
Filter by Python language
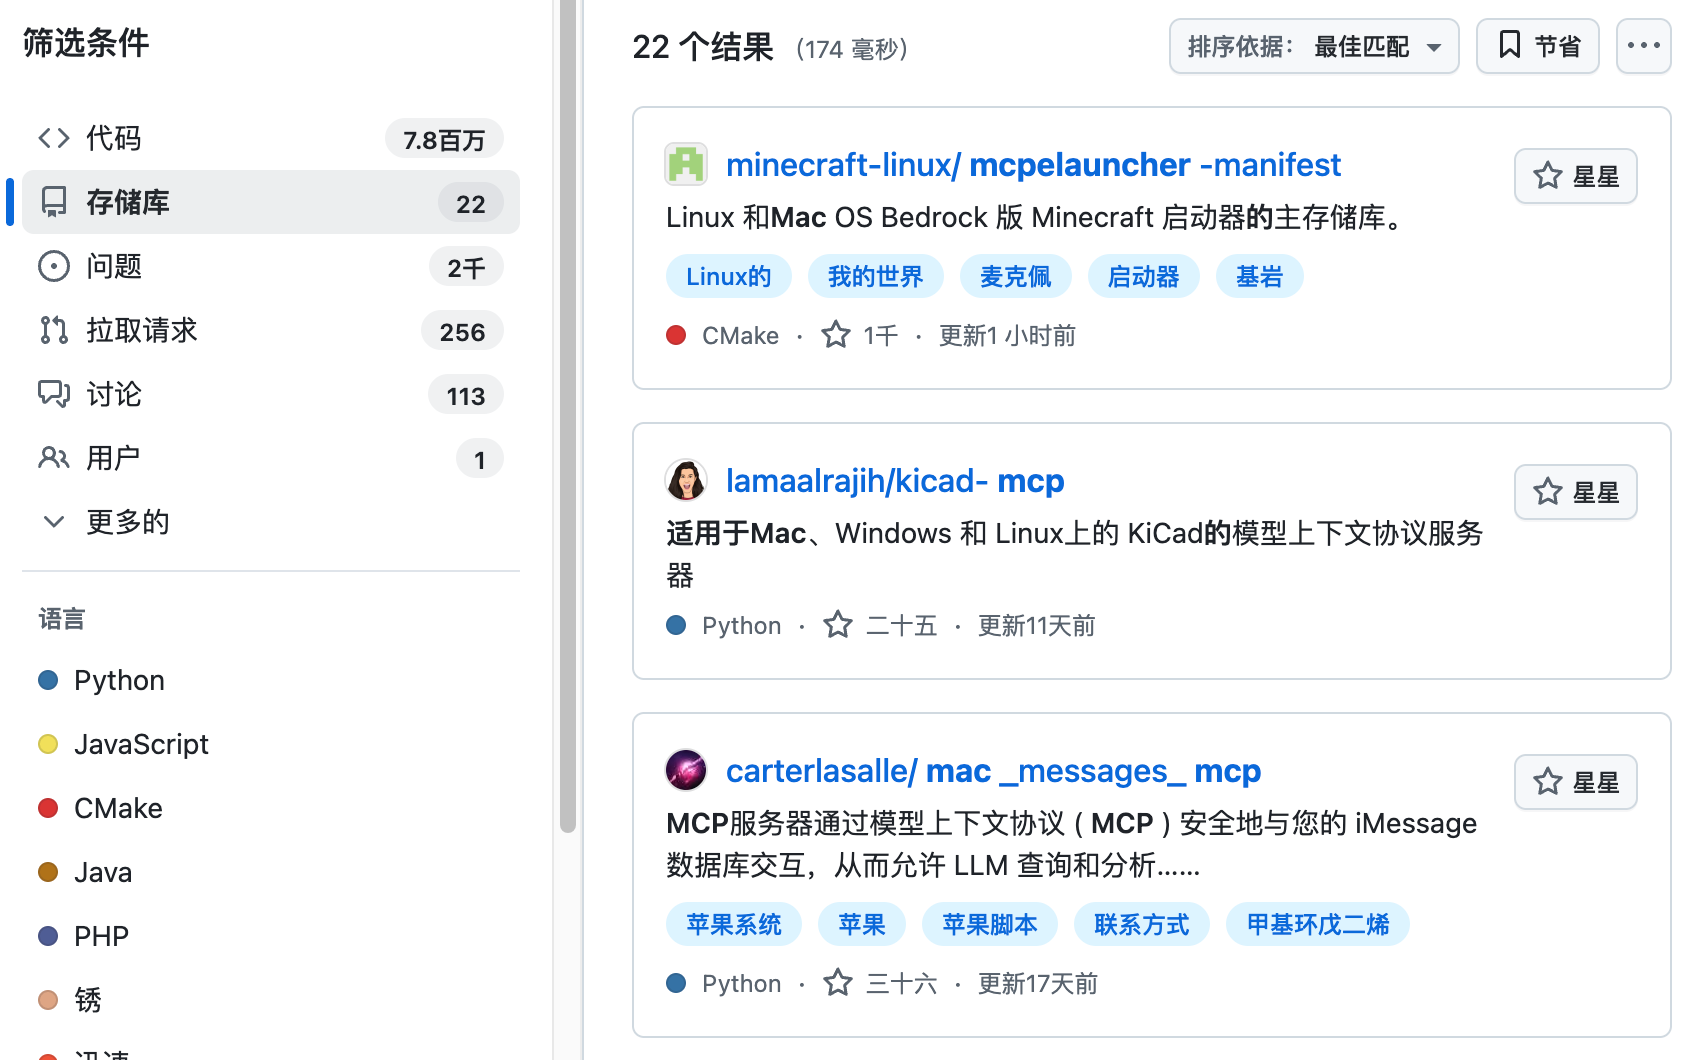tap(119, 680)
